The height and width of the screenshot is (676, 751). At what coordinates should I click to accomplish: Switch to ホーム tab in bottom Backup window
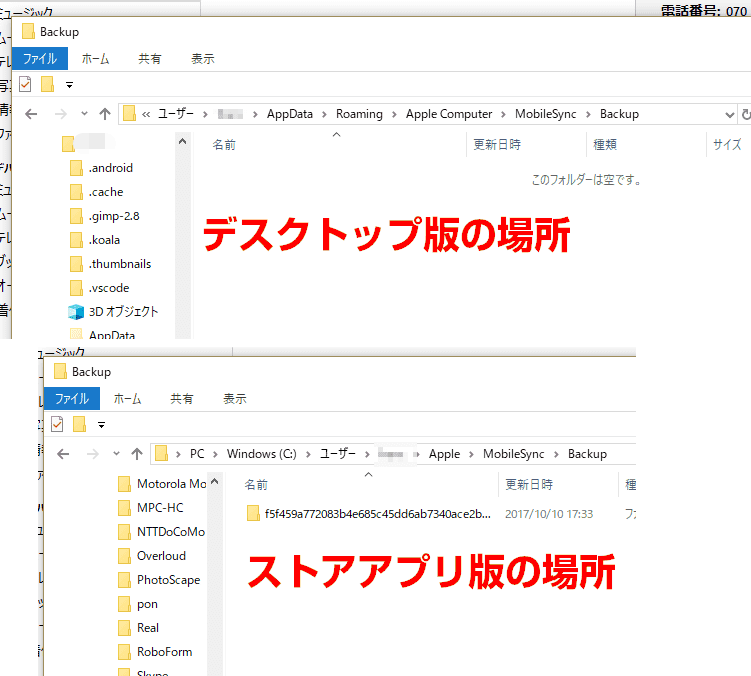(127, 399)
